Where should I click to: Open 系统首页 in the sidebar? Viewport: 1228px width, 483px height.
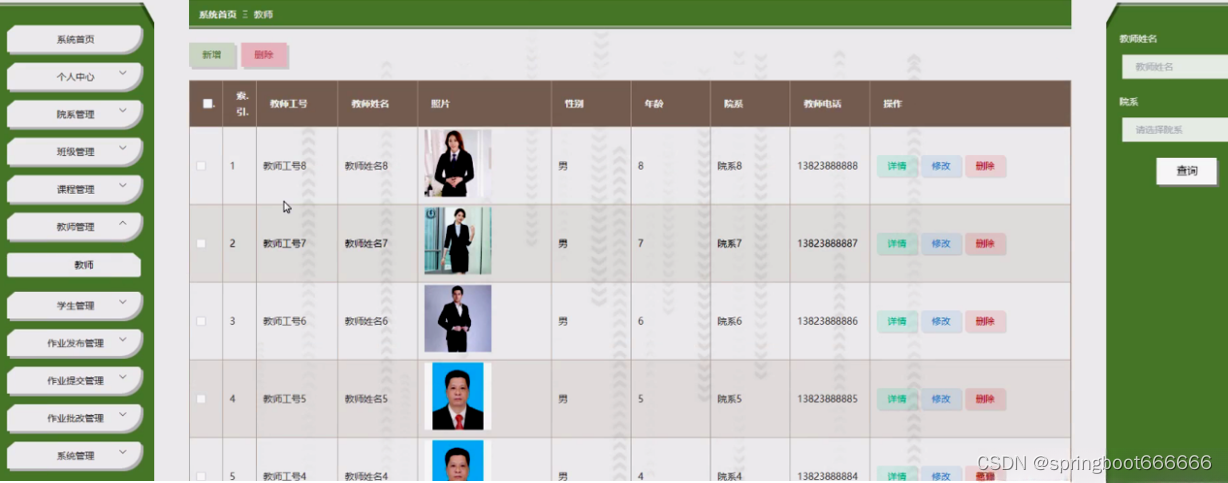(75, 39)
